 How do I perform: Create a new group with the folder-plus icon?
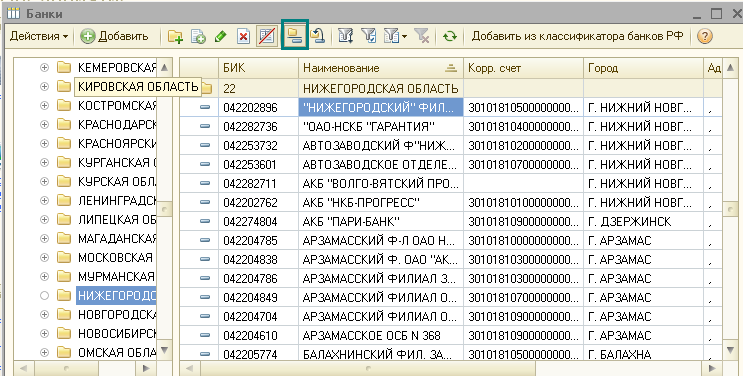(175, 37)
